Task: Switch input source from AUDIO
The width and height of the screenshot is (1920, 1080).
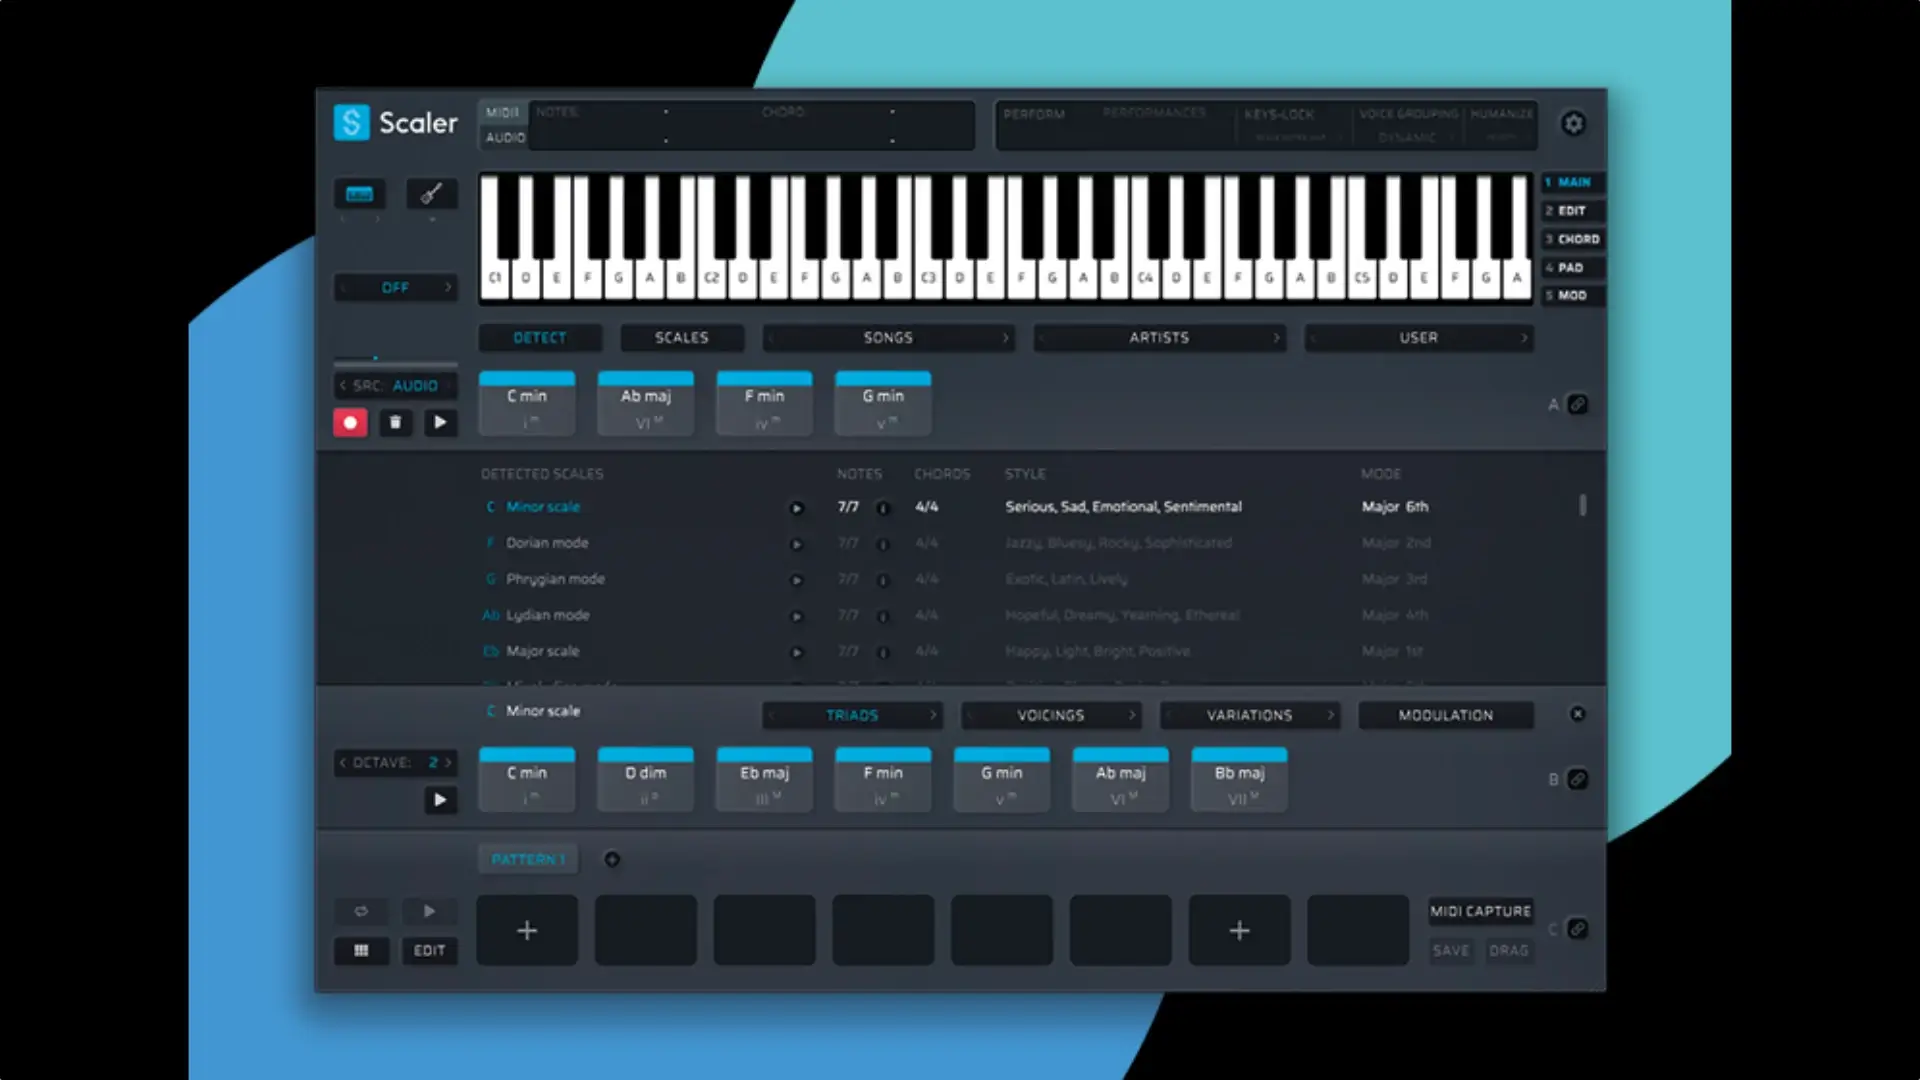Action: click(395, 385)
